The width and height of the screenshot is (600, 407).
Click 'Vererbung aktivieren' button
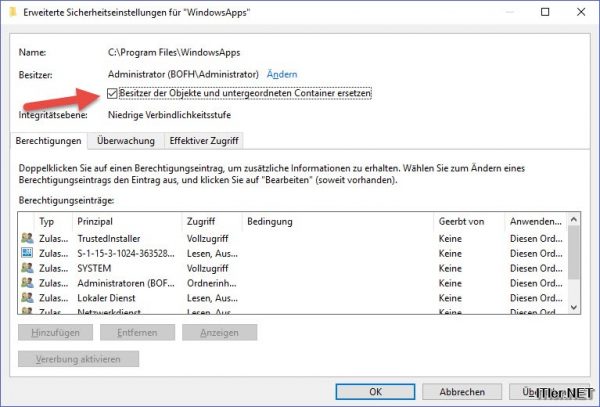tap(79, 358)
